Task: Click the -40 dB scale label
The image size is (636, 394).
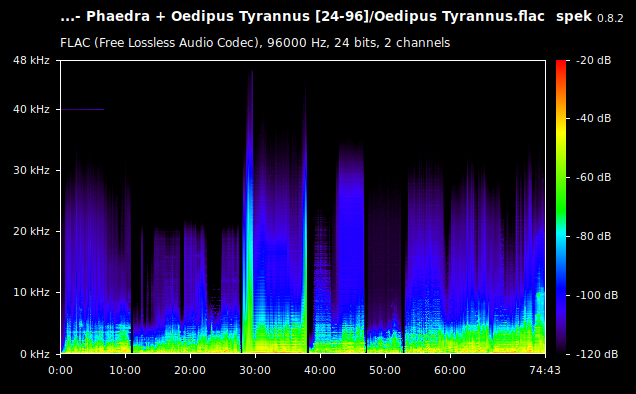Action: pos(593,118)
